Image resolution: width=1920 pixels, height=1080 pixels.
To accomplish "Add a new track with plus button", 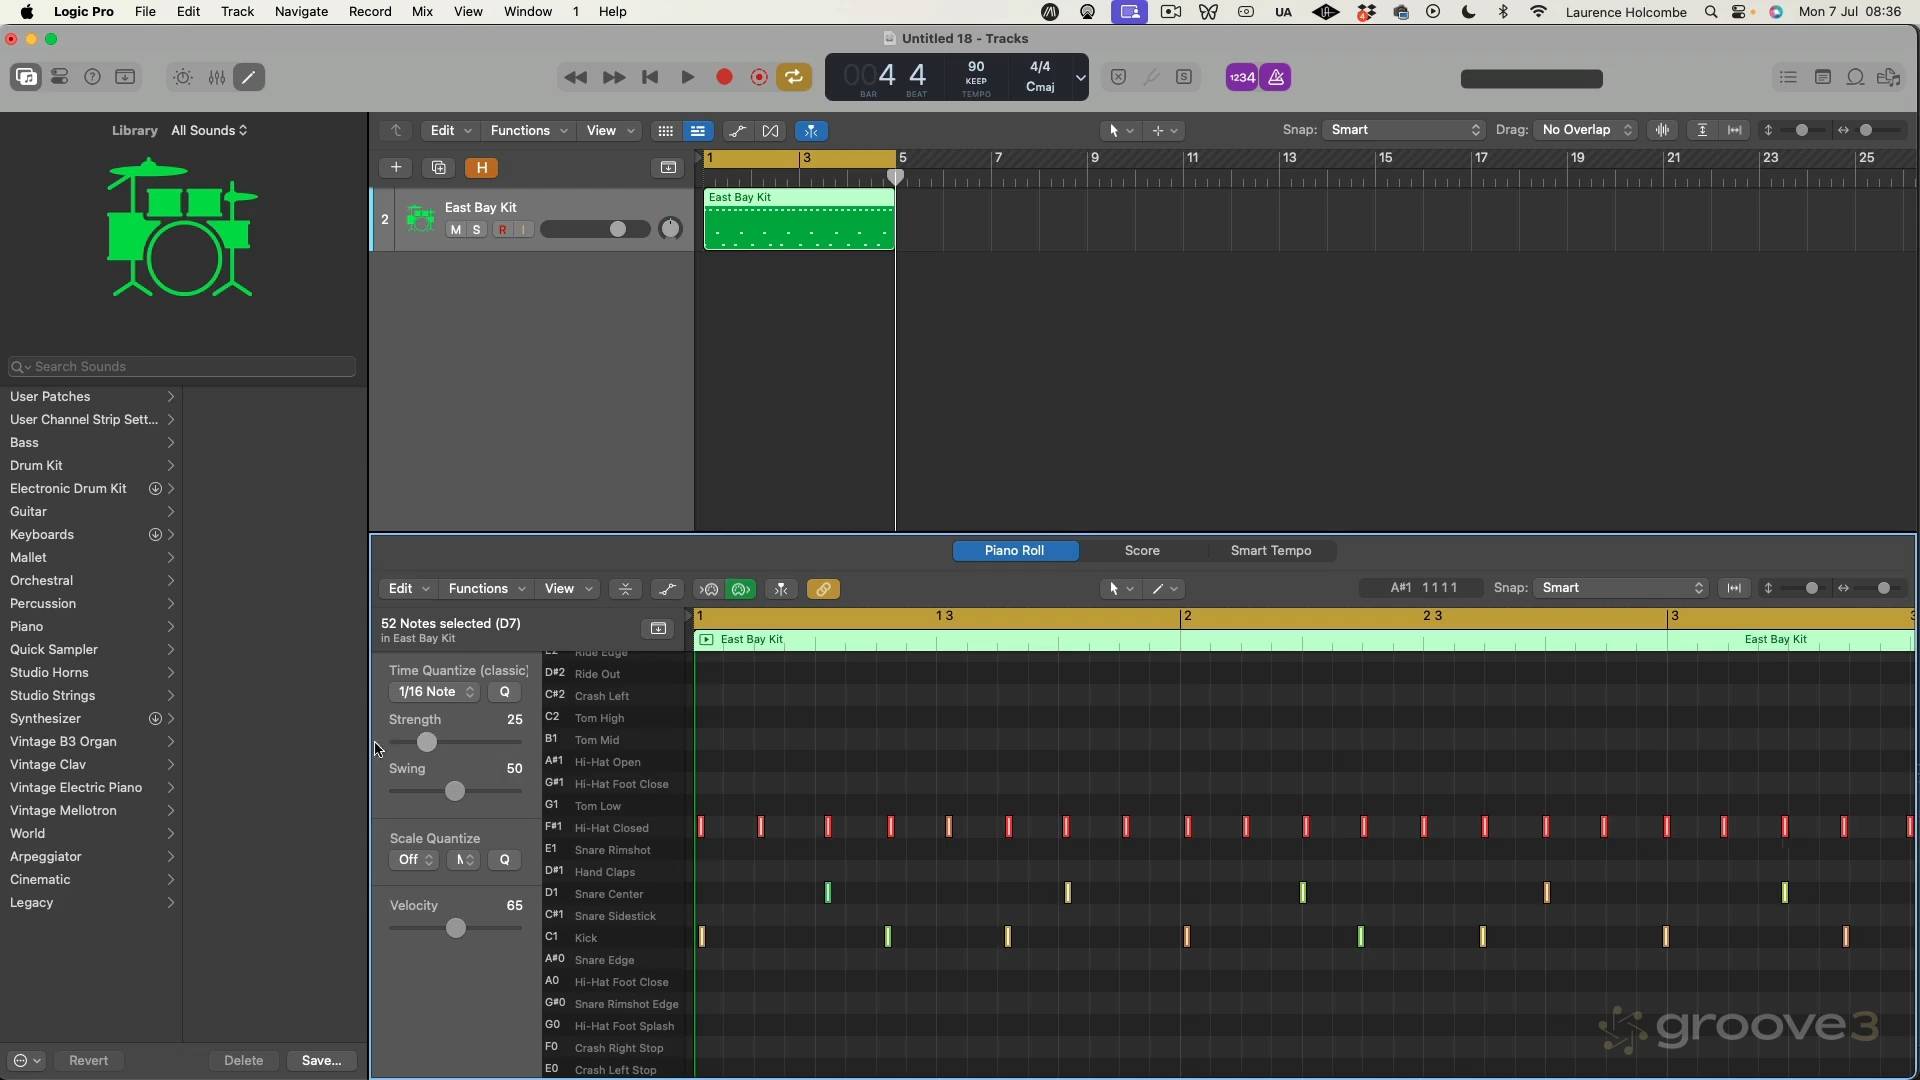I will point(396,167).
